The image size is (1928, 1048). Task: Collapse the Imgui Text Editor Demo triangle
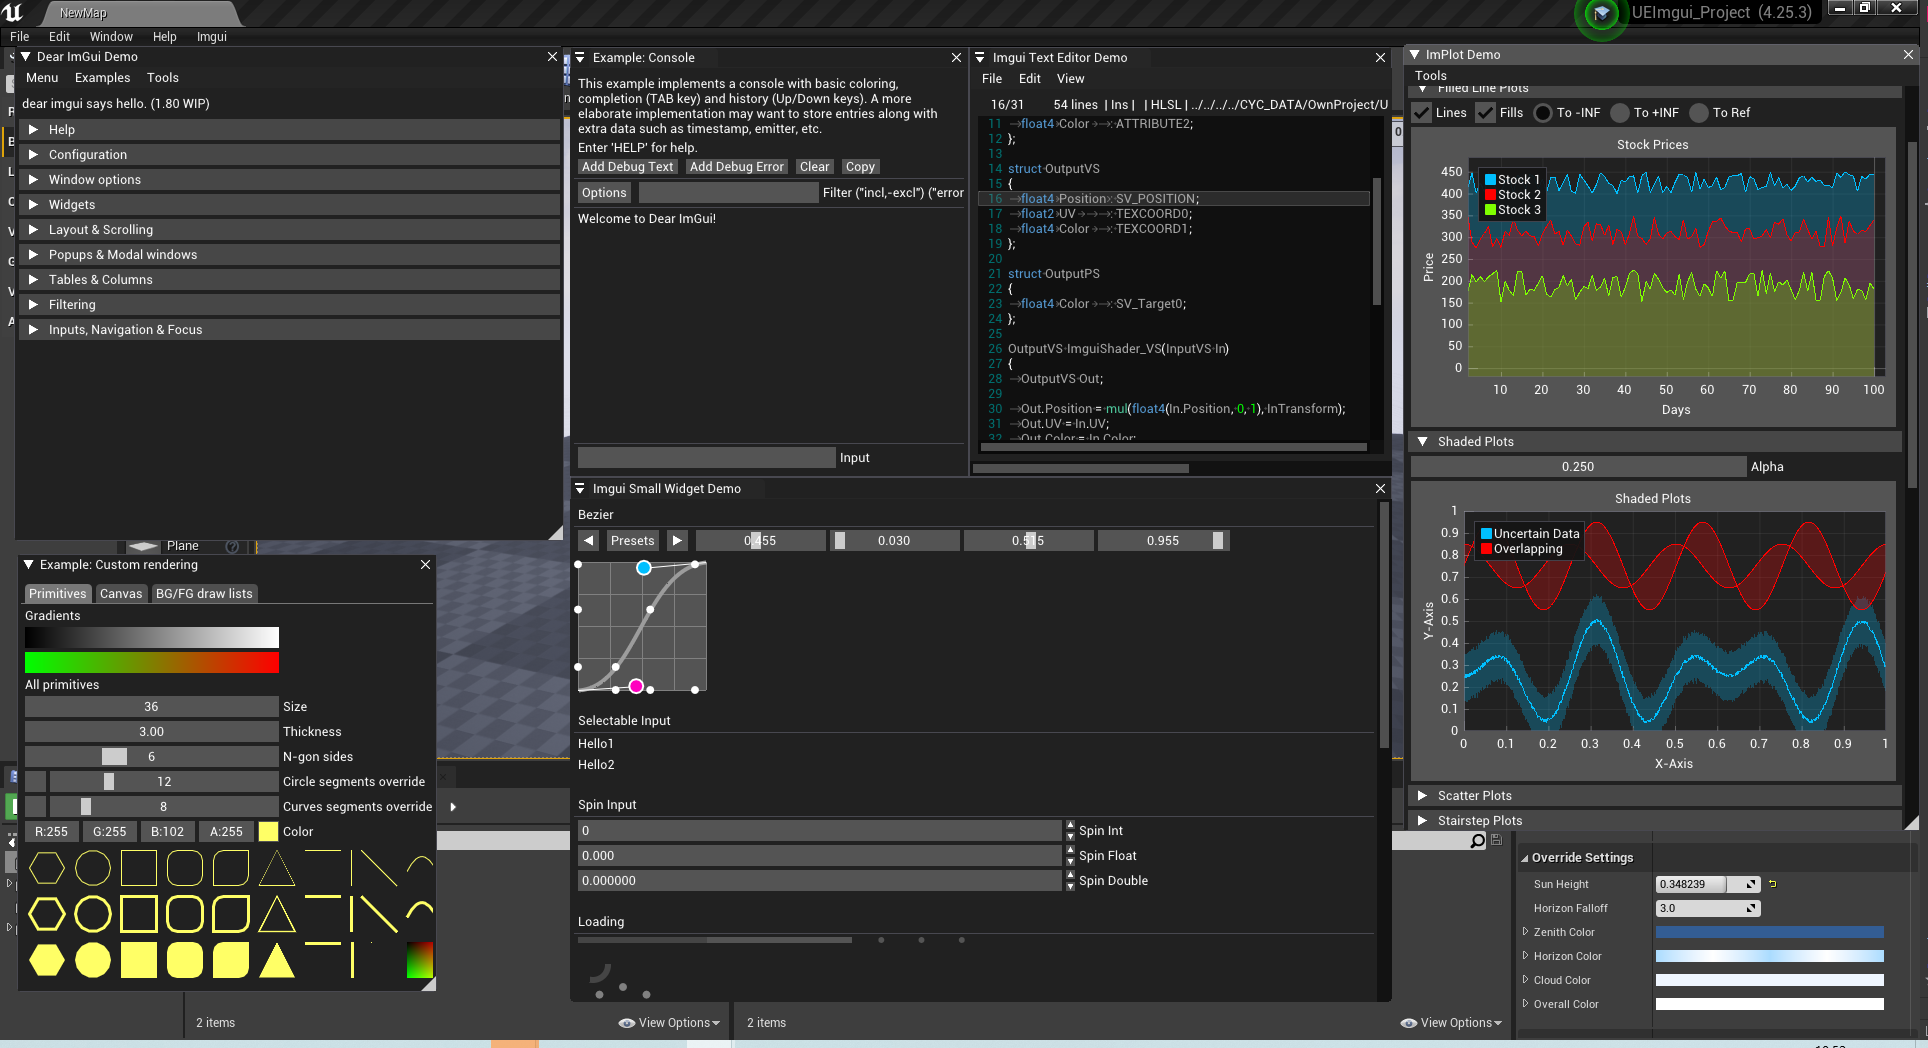[x=980, y=58]
